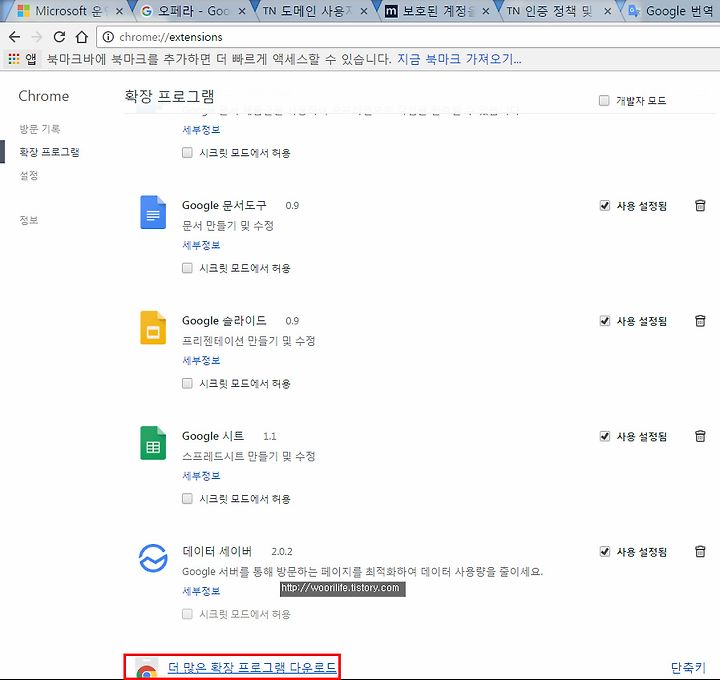This screenshot has height=680, width=720.
Task: Click the chrome://extensions address bar
Action: pos(409,37)
